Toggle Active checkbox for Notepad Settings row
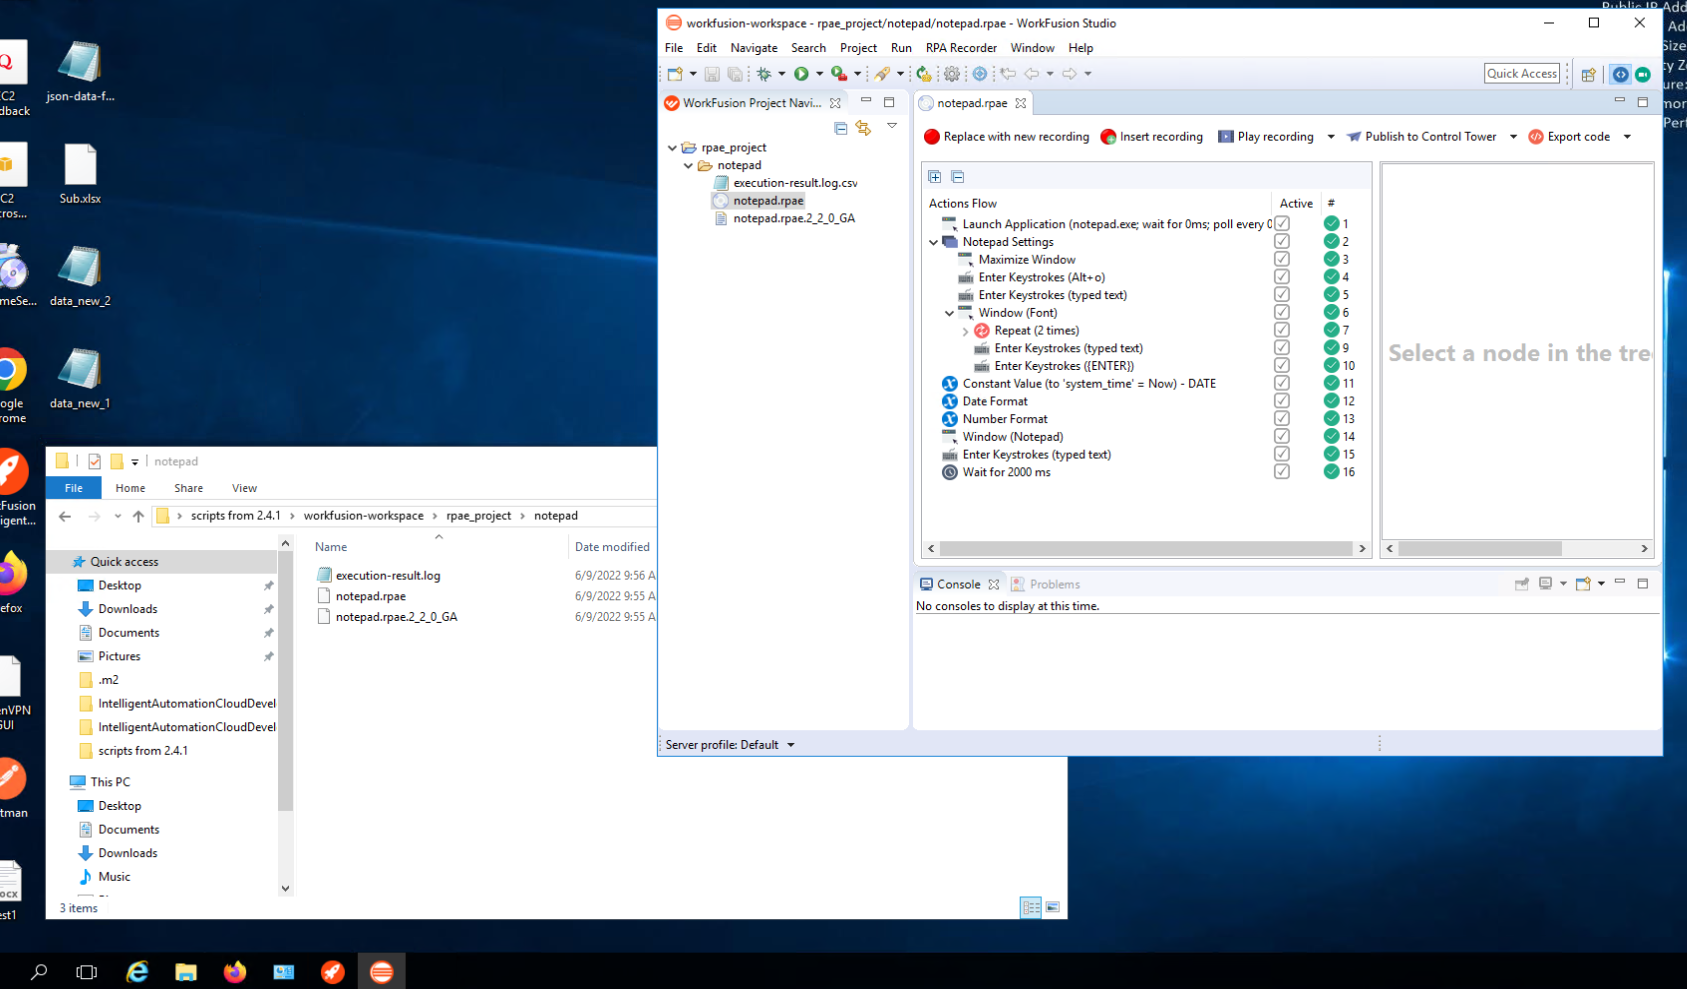Screen dimensions: 1687x989 (x=1282, y=242)
